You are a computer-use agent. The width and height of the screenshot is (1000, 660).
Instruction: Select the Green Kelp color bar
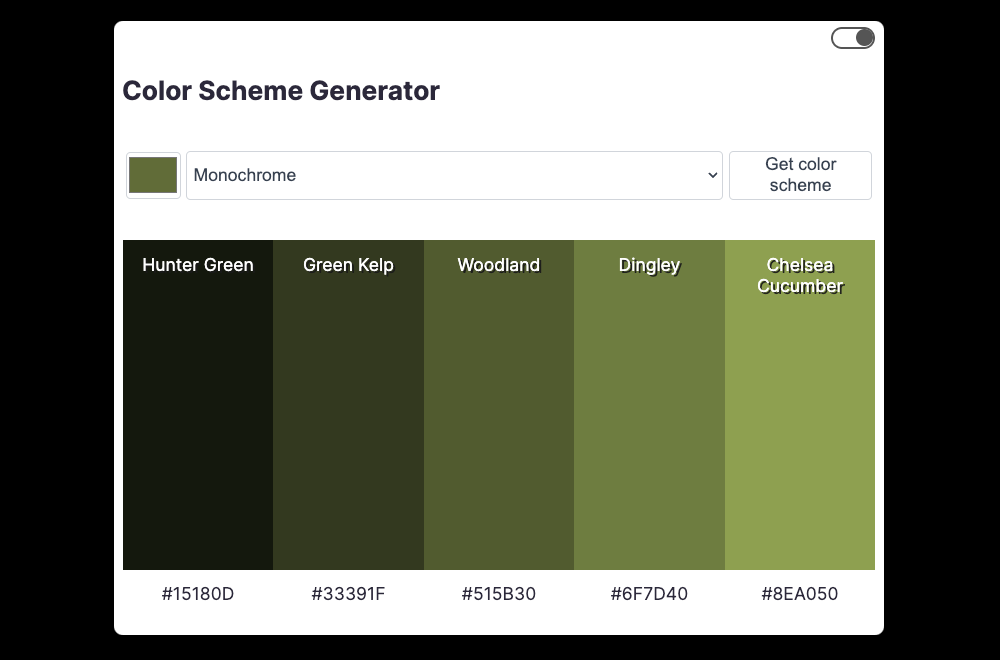[x=348, y=420]
